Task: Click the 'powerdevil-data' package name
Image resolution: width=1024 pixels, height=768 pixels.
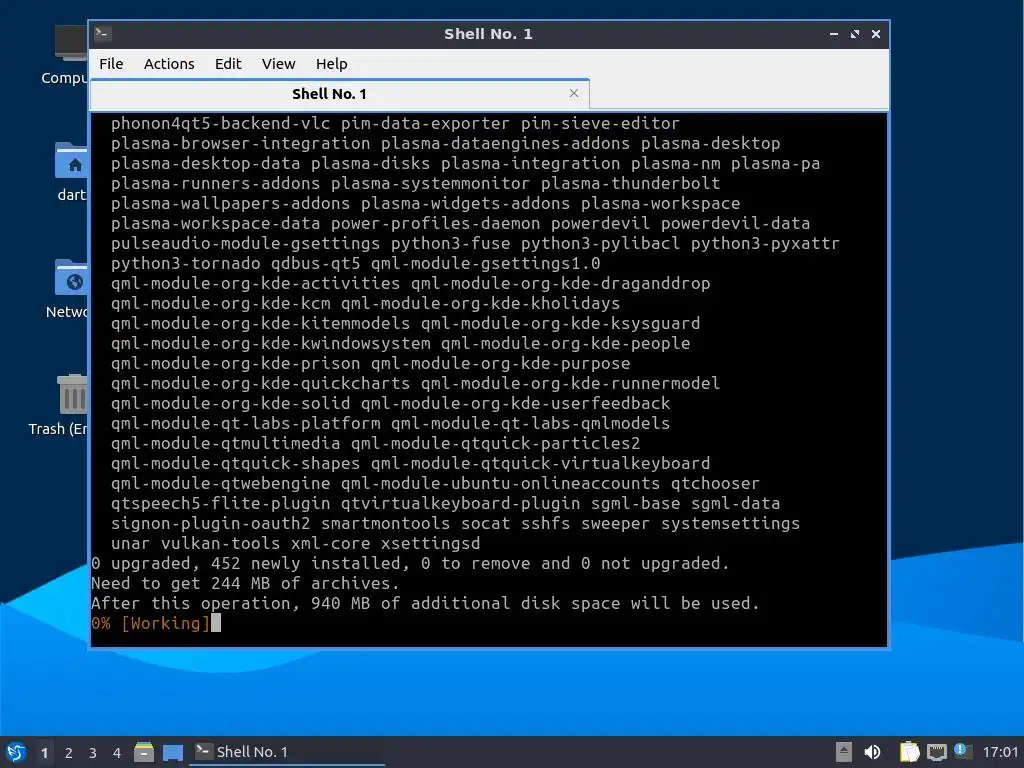Action: coord(735,223)
